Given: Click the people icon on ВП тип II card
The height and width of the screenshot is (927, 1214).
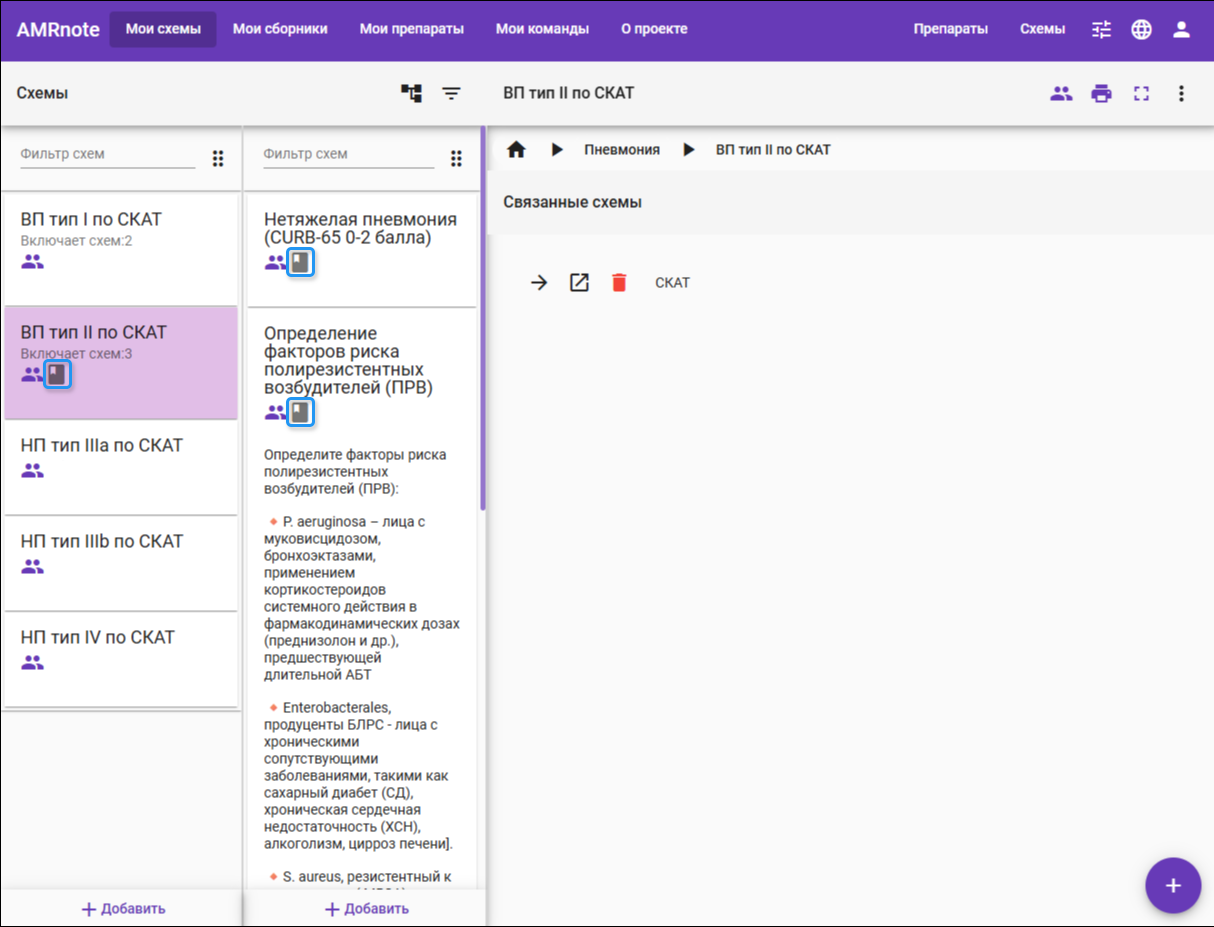Looking at the screenshot, I should (x=32, y=375).
